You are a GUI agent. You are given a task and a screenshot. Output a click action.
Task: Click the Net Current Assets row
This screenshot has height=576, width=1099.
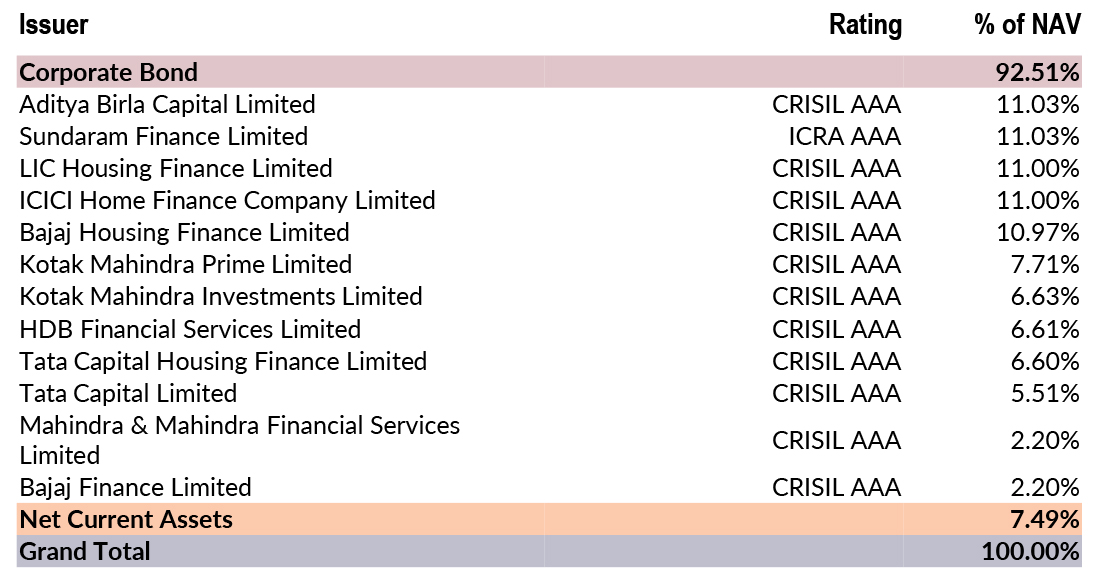(126, 519)
